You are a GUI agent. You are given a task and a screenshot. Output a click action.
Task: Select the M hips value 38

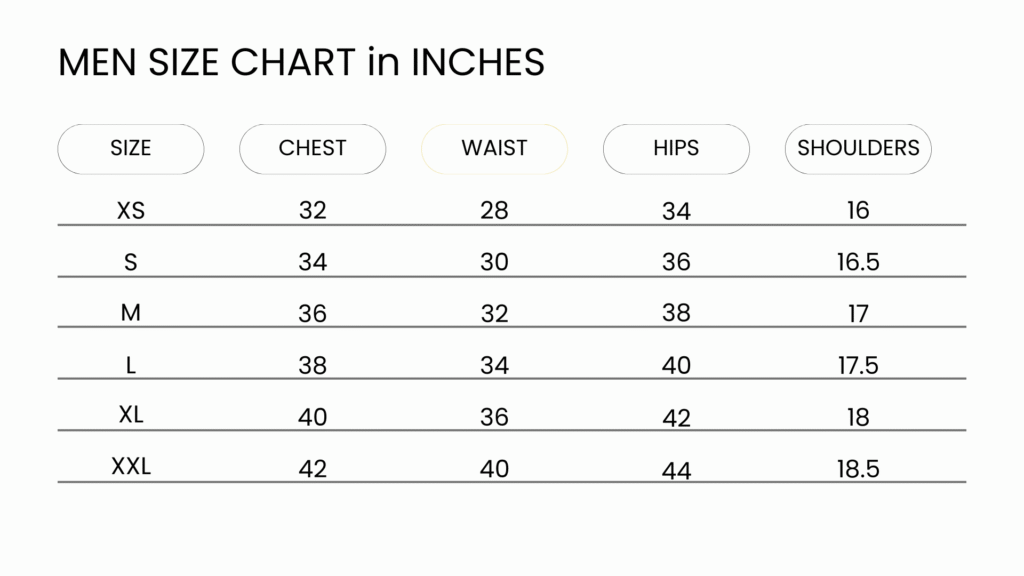(x=676, y=313)
